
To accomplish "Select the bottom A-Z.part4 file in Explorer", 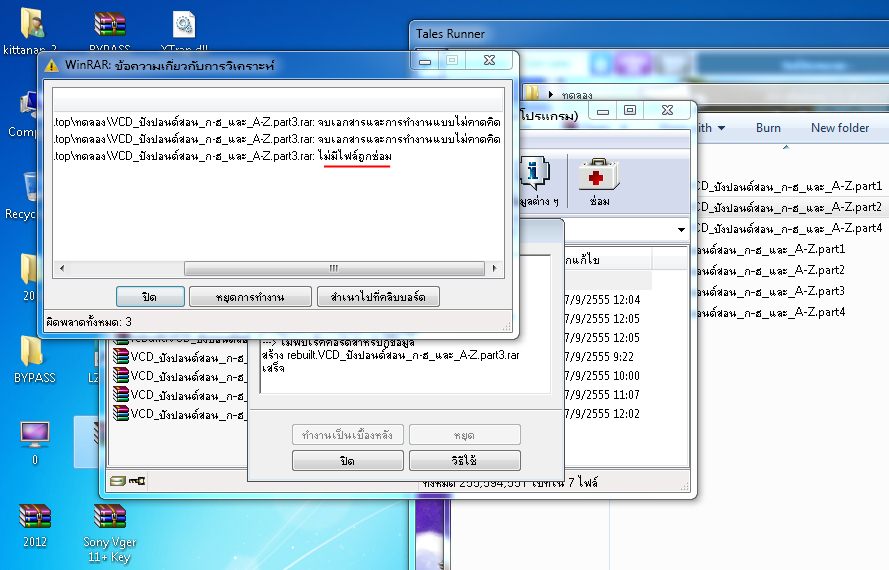I will pos(771,312).
